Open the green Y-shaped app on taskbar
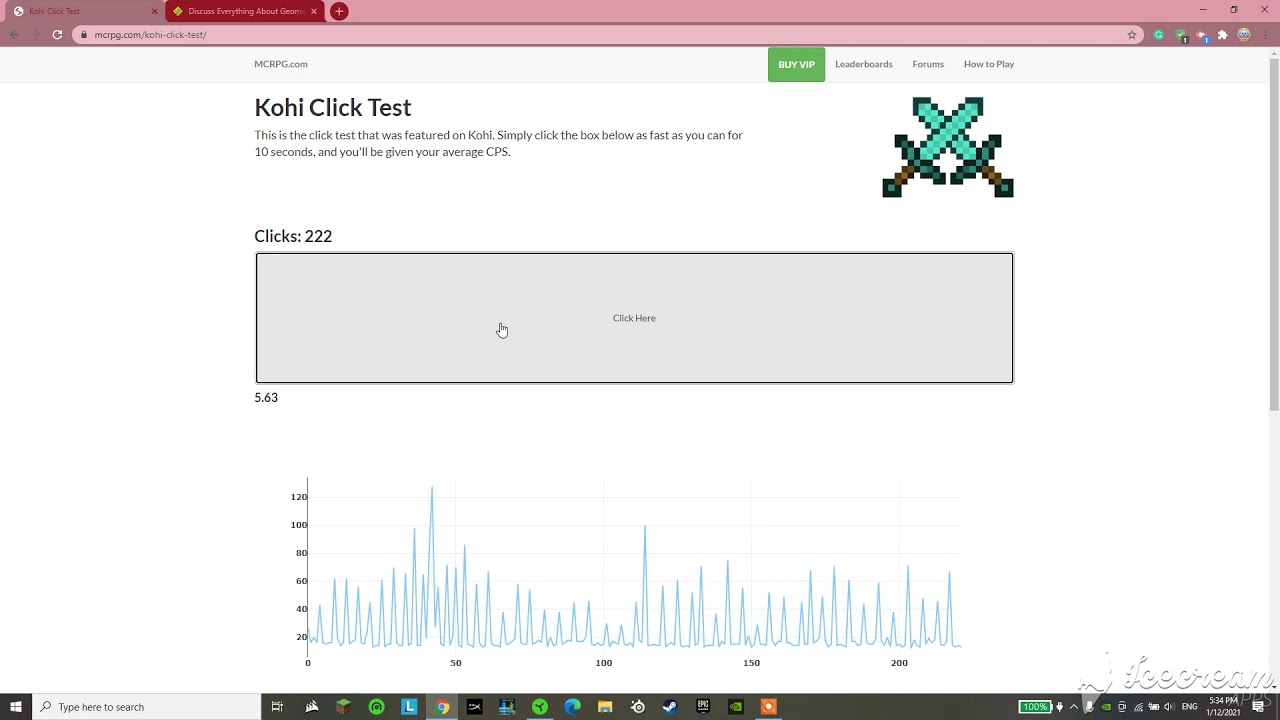Viewport: 1280px width, 720px height. (x=540, y=707)
